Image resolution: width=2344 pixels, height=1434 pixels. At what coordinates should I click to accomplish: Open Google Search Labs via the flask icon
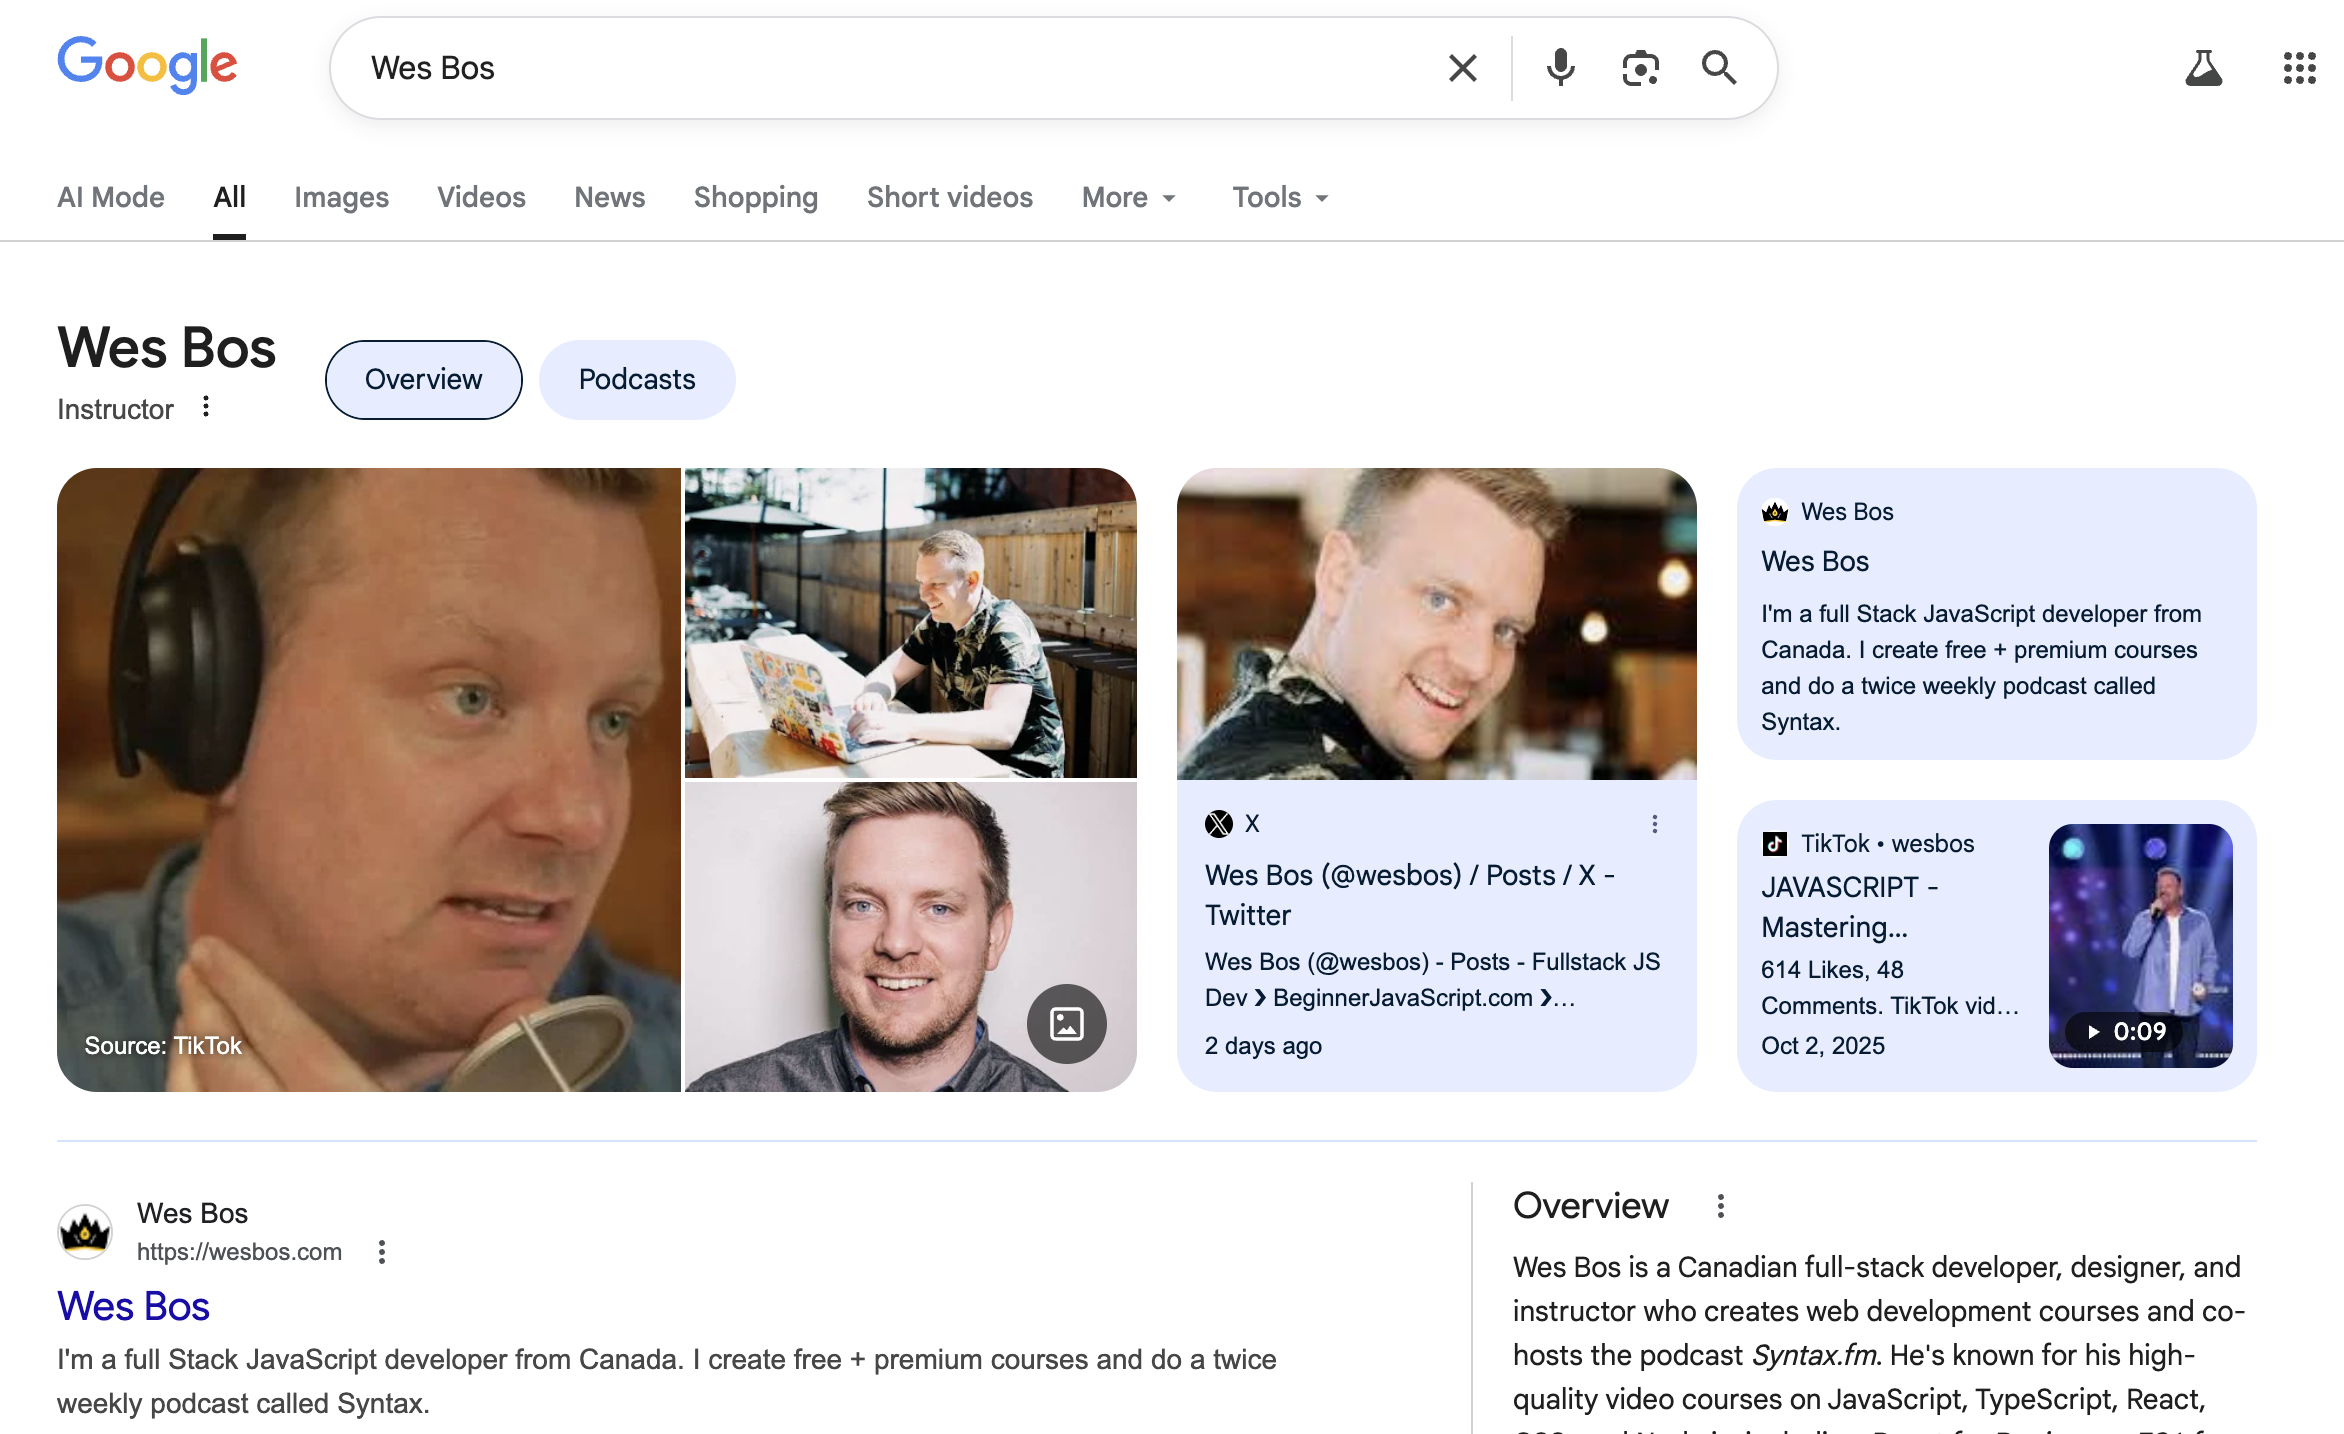pos(2204,67)
